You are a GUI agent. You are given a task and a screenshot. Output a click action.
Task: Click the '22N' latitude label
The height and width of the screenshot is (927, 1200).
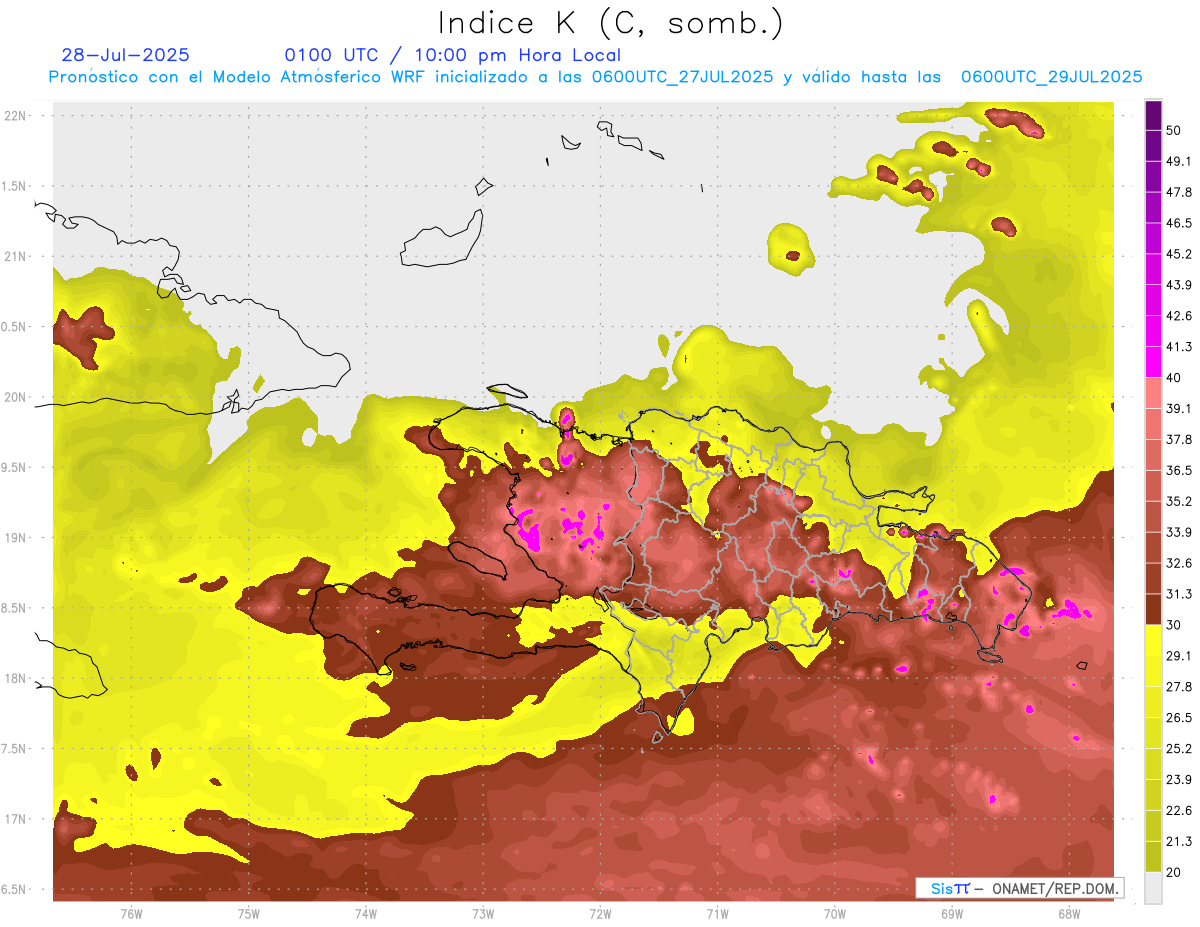click(17, 116)
